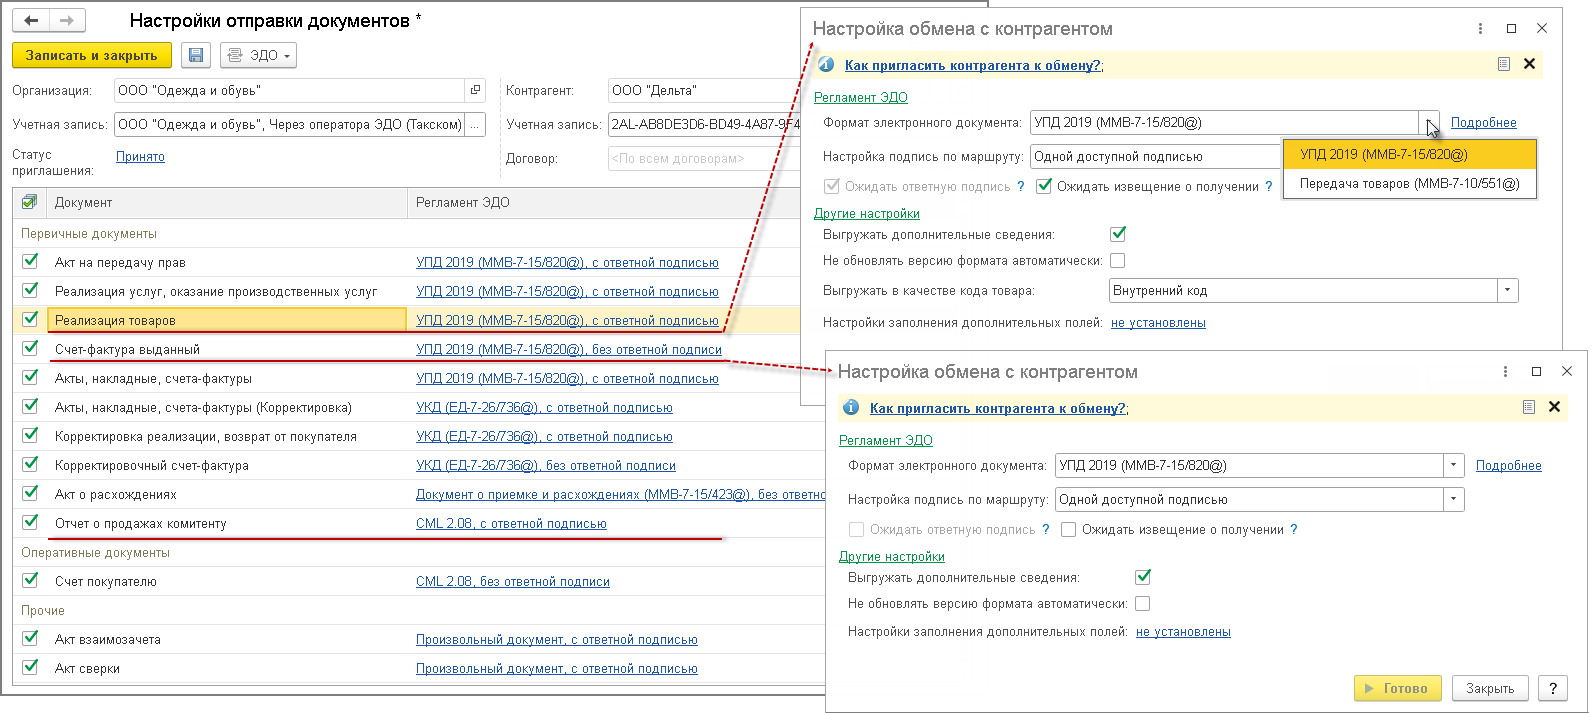Open the ЭДО toolbar menu
The width and height of the screenshot is (1592, 713).
(x=258, y=55)
